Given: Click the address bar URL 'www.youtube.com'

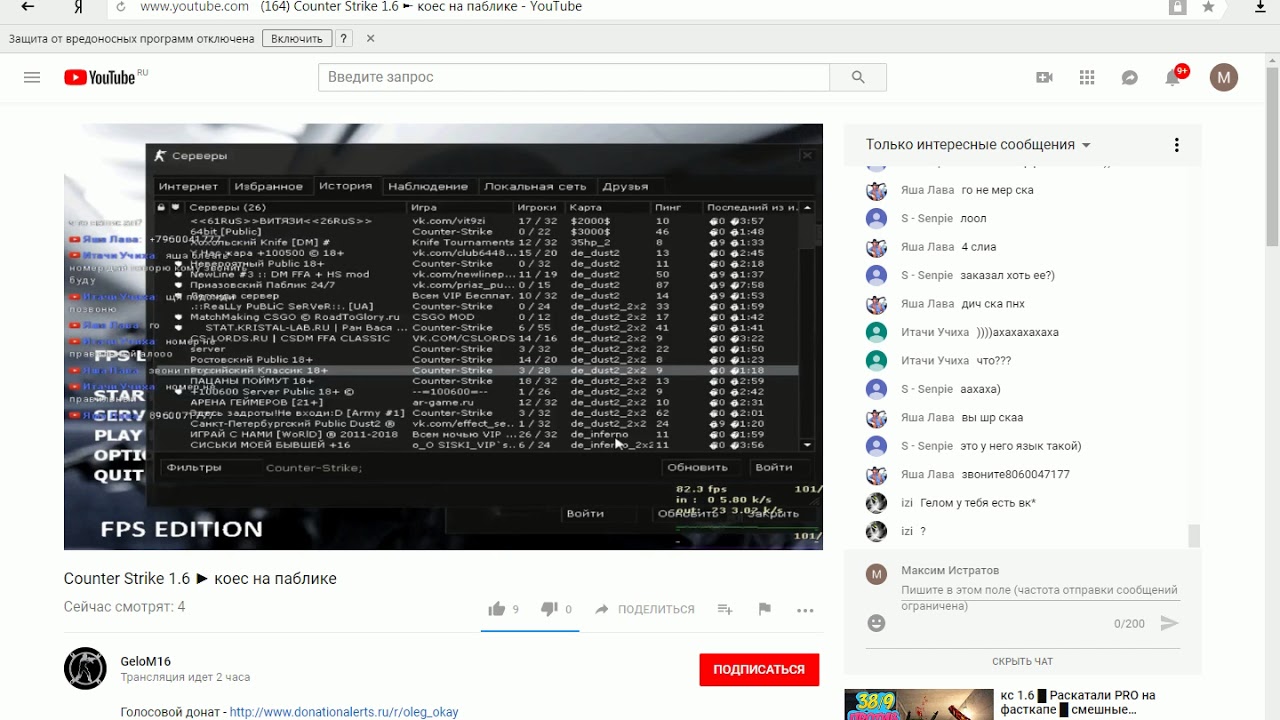Looking at the screenshot, I should [x=194, y=7].
